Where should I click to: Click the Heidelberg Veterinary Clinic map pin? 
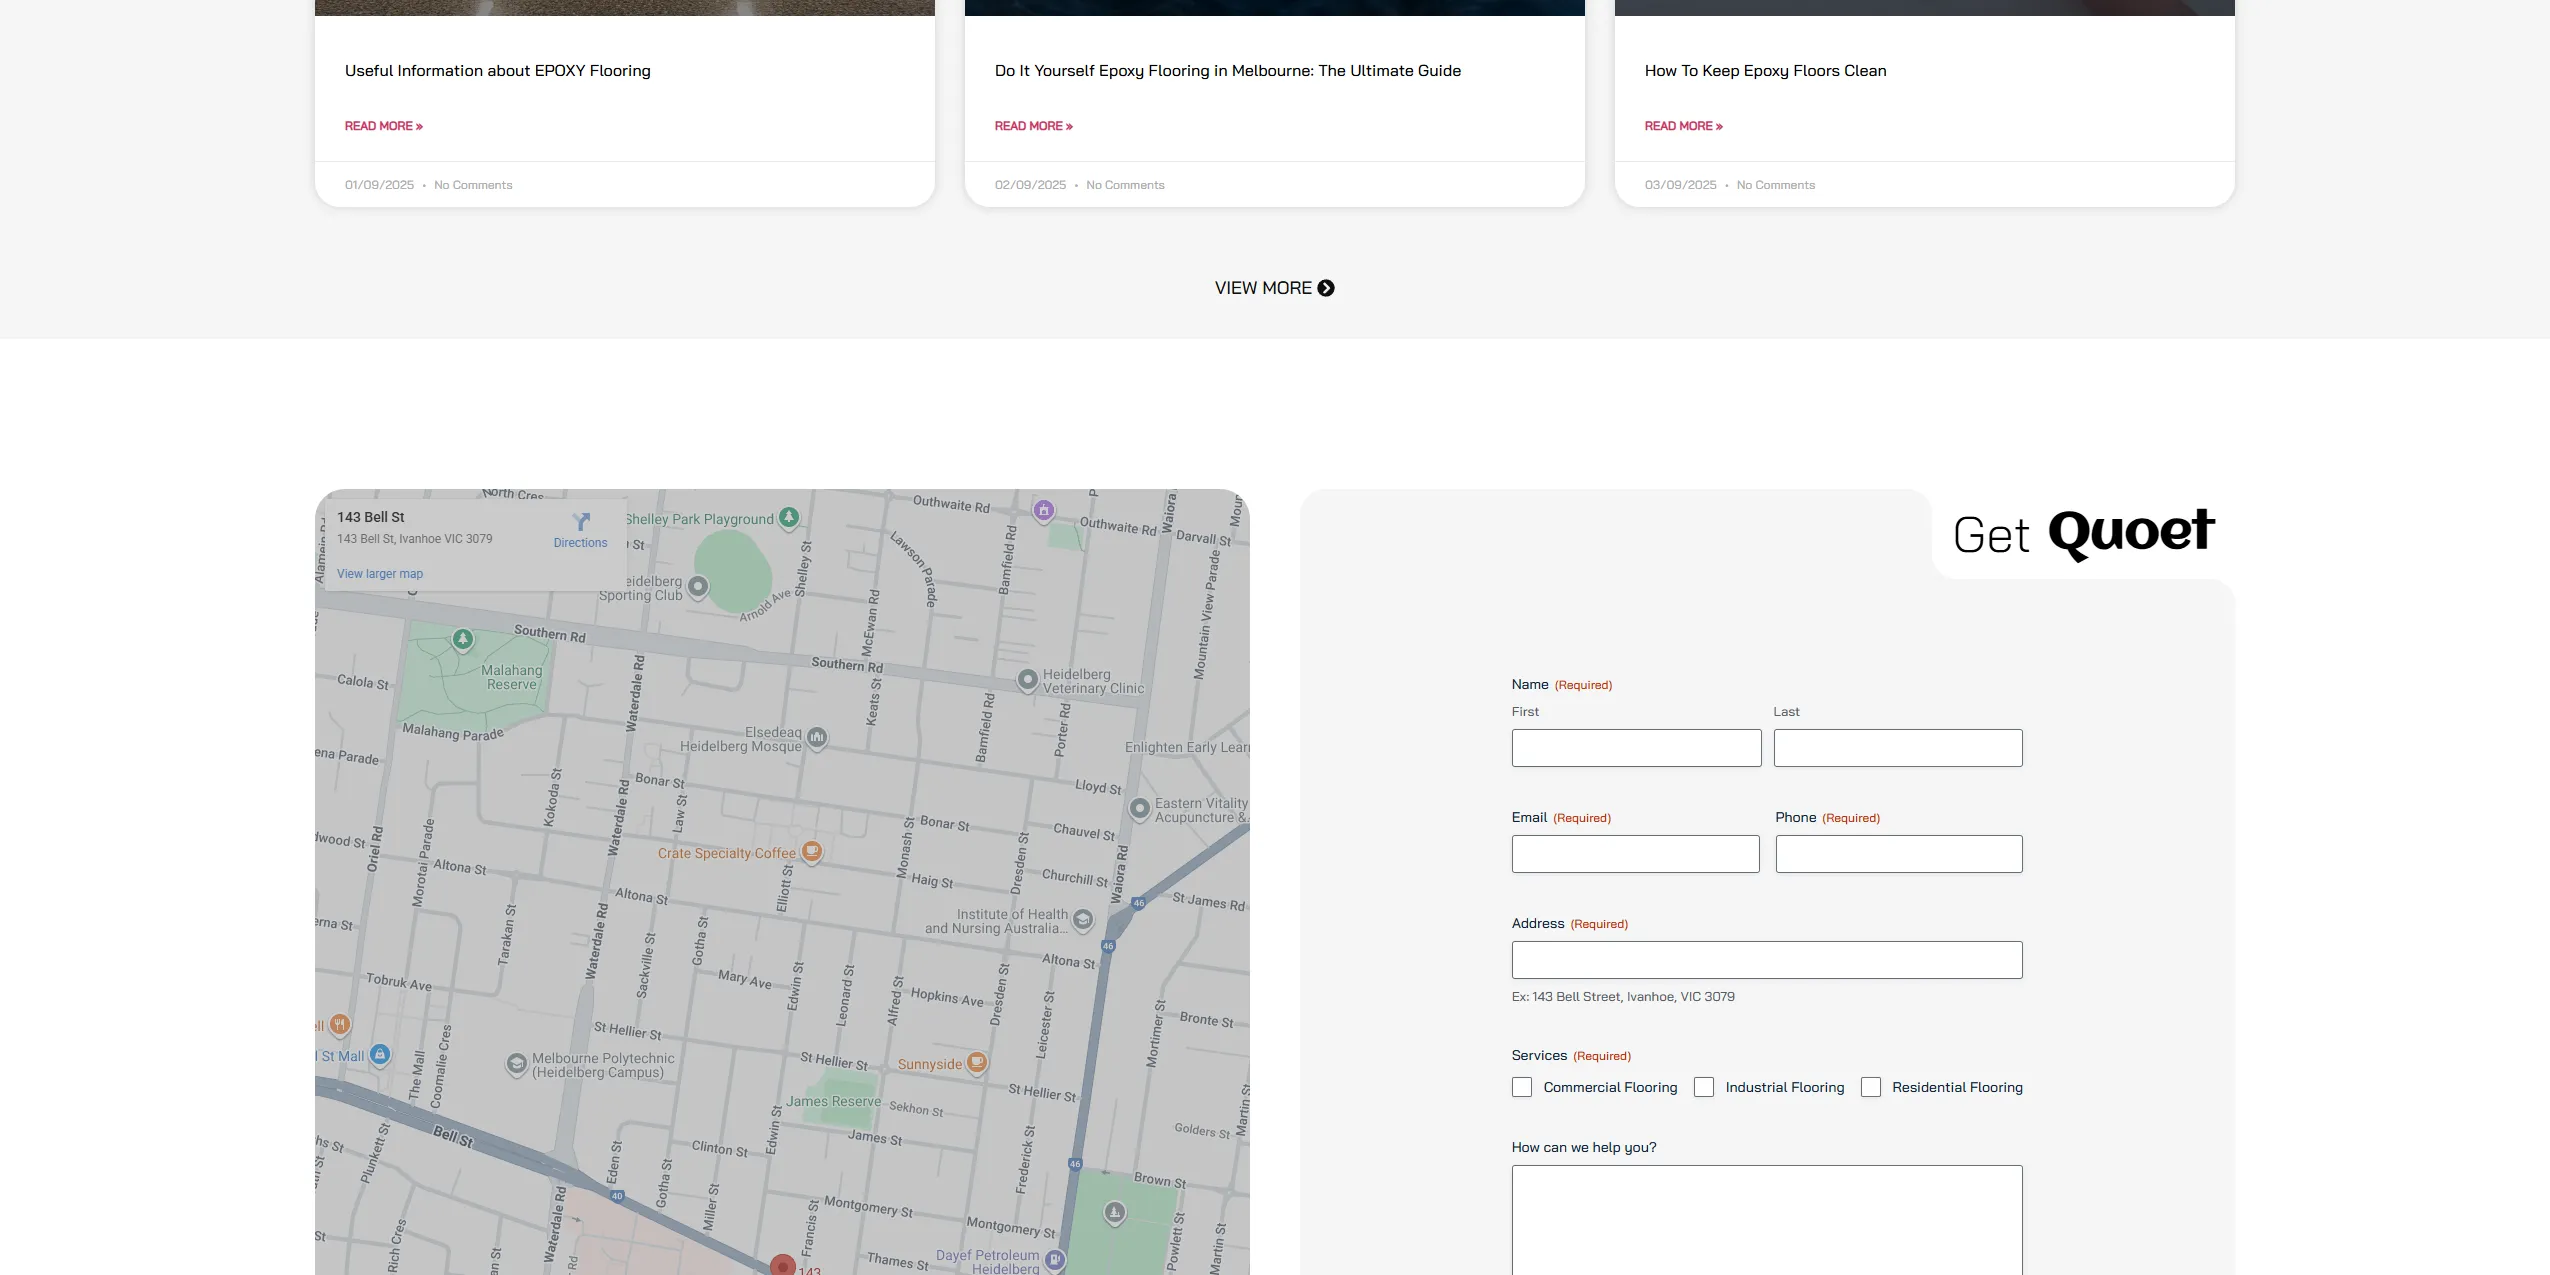point(1027,680)
